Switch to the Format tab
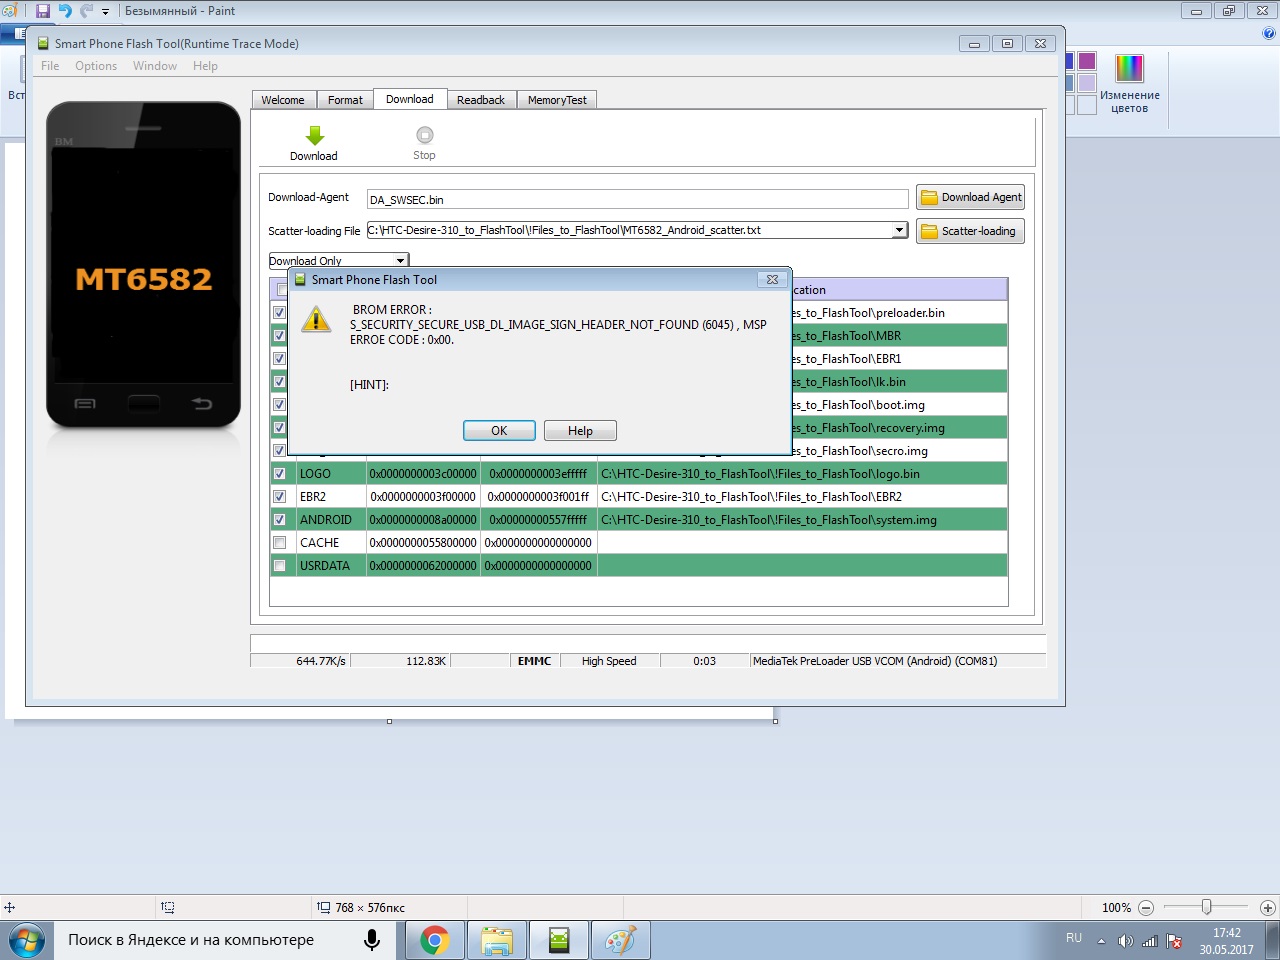This screenshot has width=1280, height=960. coord(345,100)
